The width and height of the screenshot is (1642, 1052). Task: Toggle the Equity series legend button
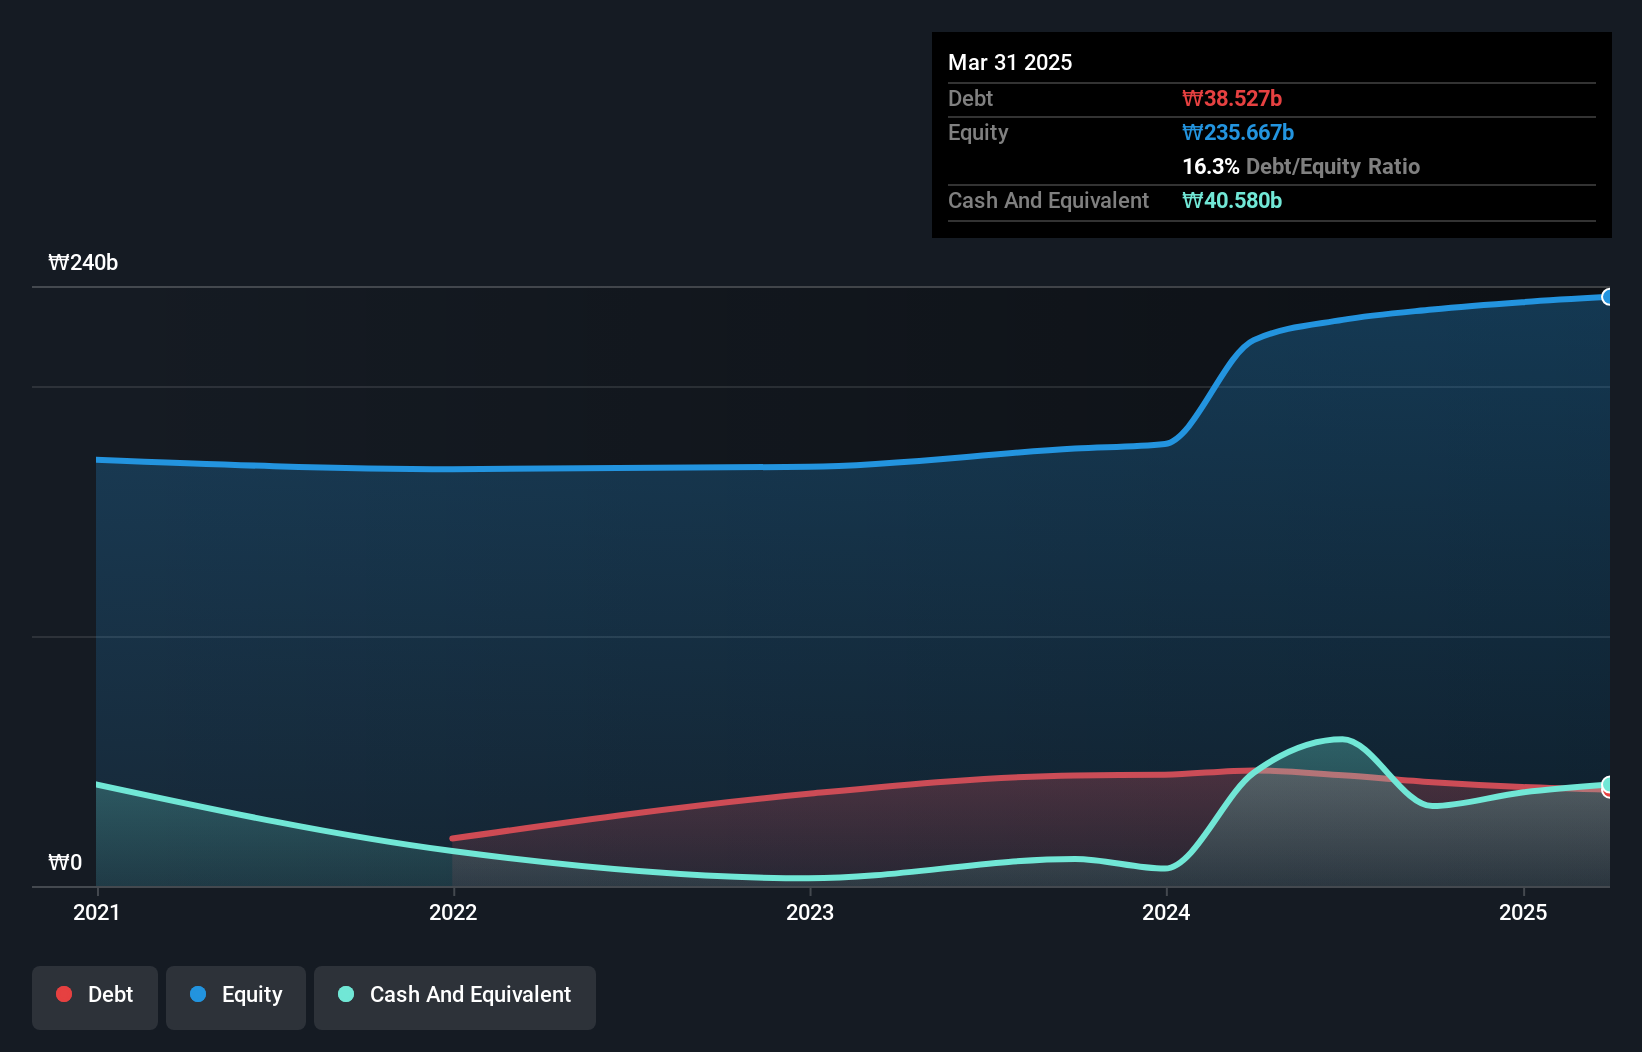tap(236, 997)
